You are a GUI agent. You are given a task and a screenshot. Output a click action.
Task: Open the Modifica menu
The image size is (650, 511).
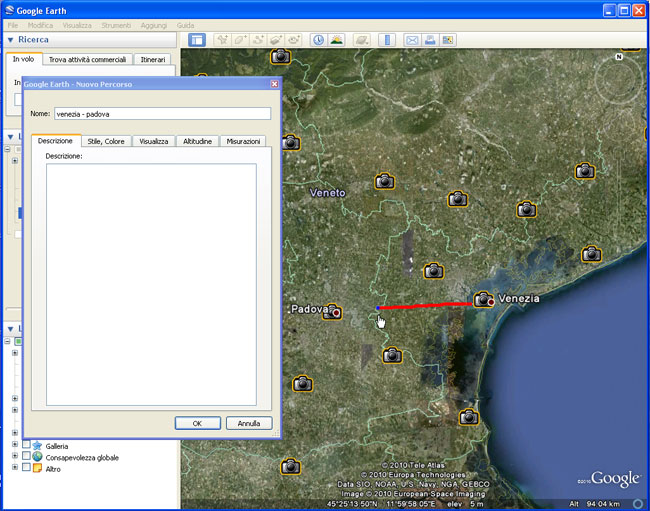tap(40, 25)
